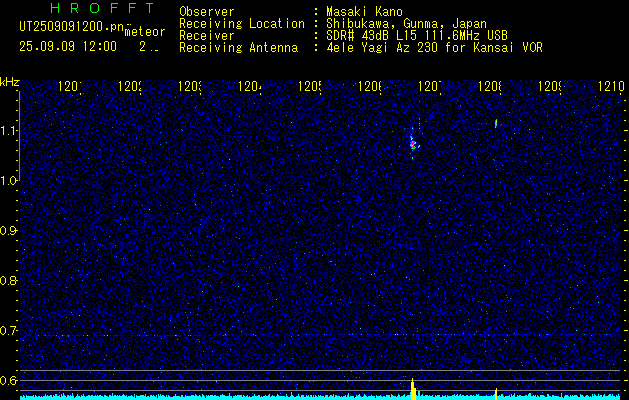Click the Receiving Location label

(242, 24)
